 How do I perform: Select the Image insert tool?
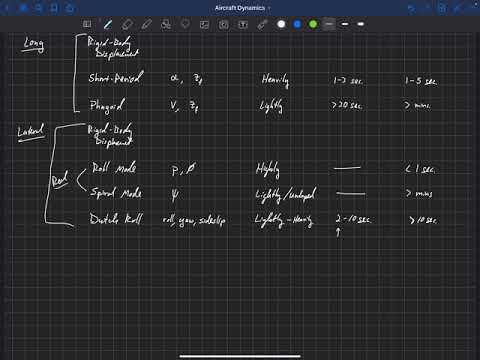(x=204, y=24)
